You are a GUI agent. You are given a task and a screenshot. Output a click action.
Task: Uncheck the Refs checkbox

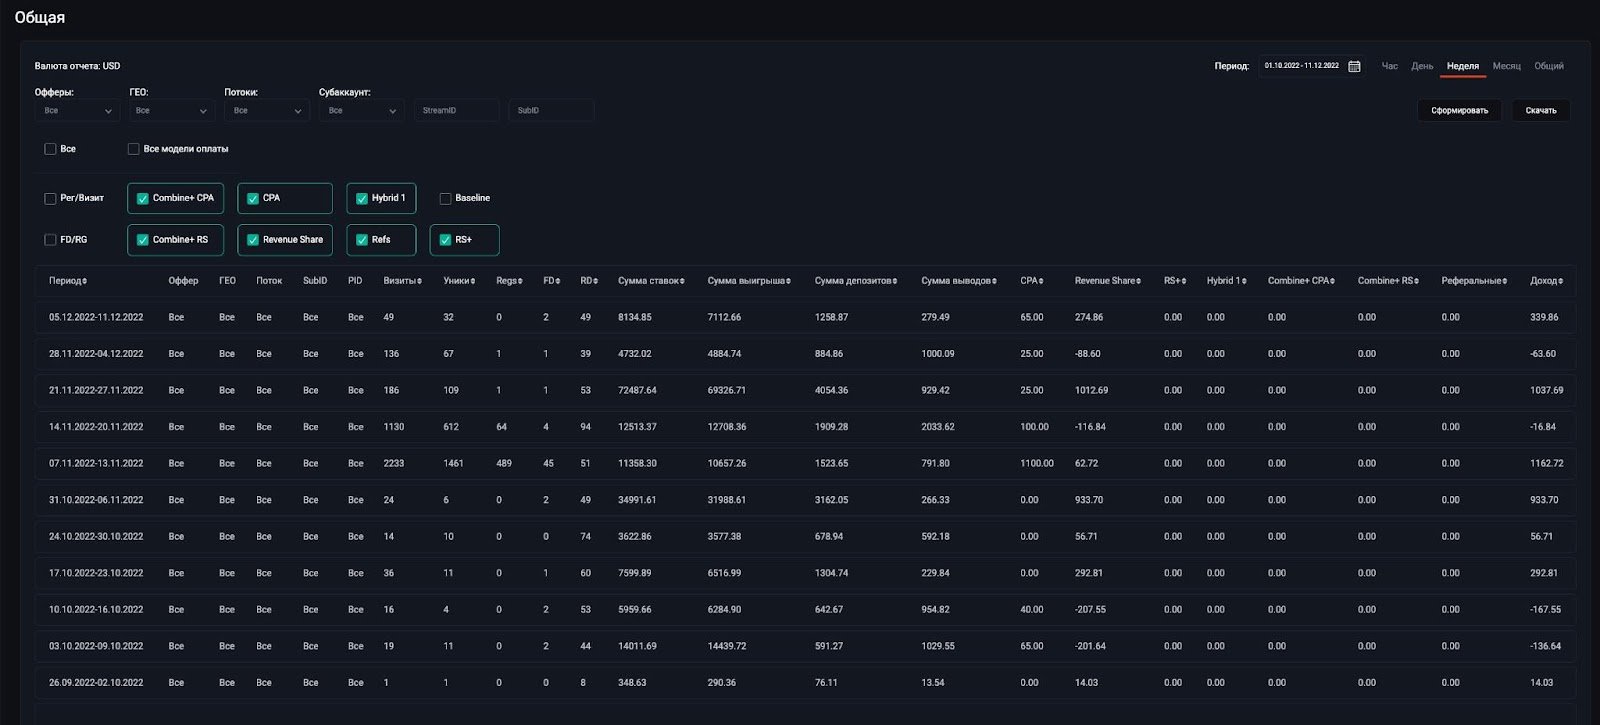tap(362, 240)
